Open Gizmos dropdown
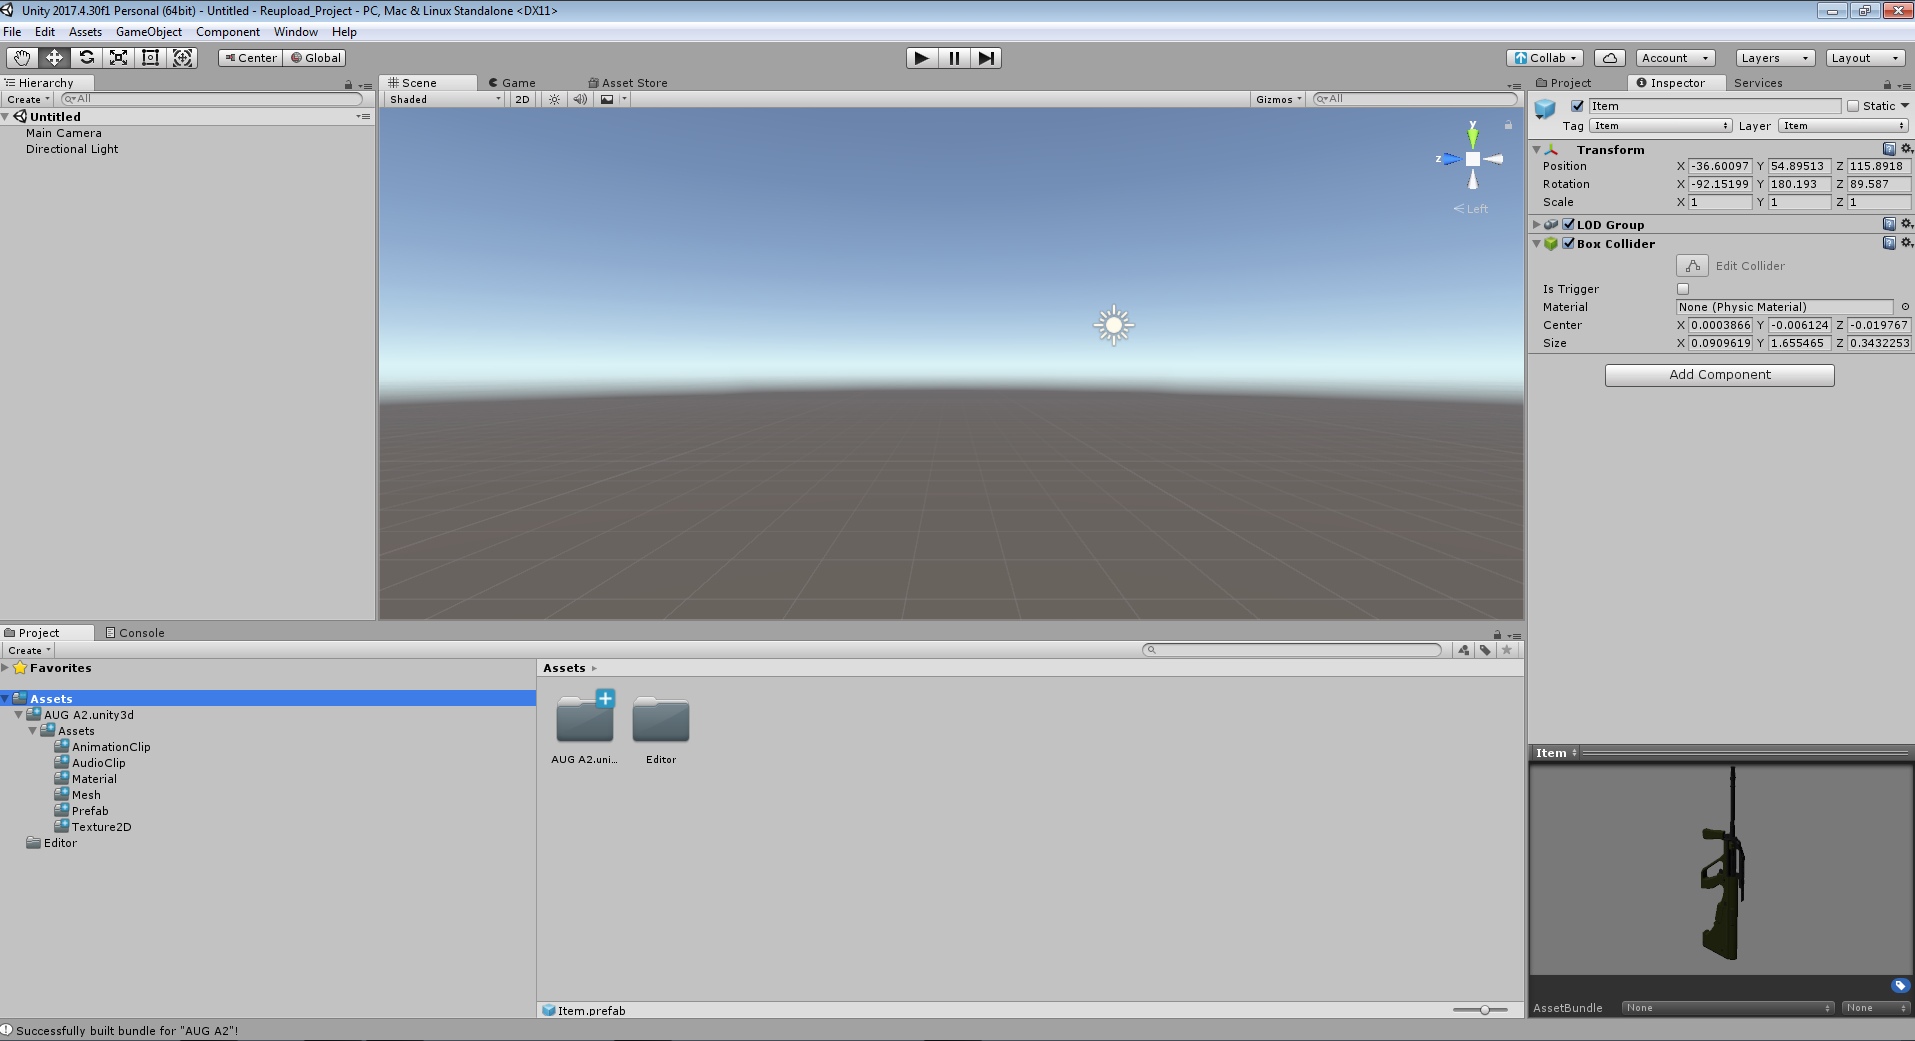Viewport: 1915px width, 1041px height. tap(1279, 99)
